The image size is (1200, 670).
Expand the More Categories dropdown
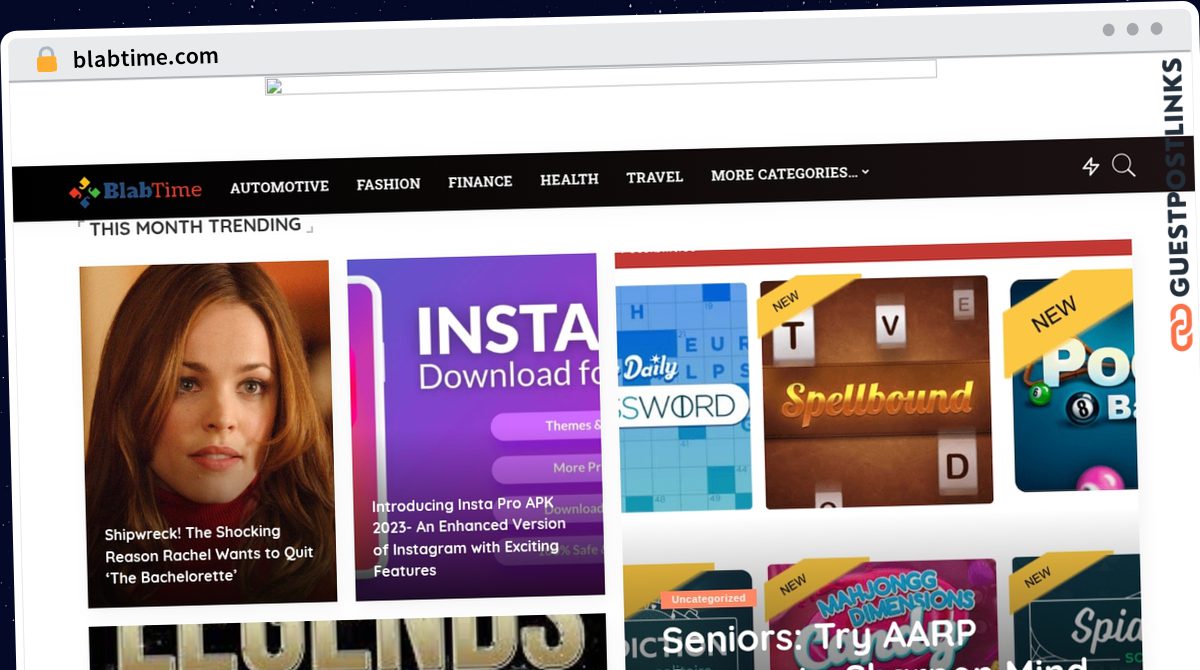tap(790, 174)
